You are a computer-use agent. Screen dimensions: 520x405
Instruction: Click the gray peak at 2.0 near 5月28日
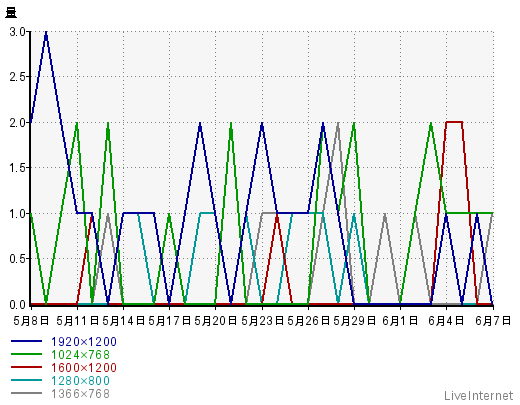tap(338, 124)
